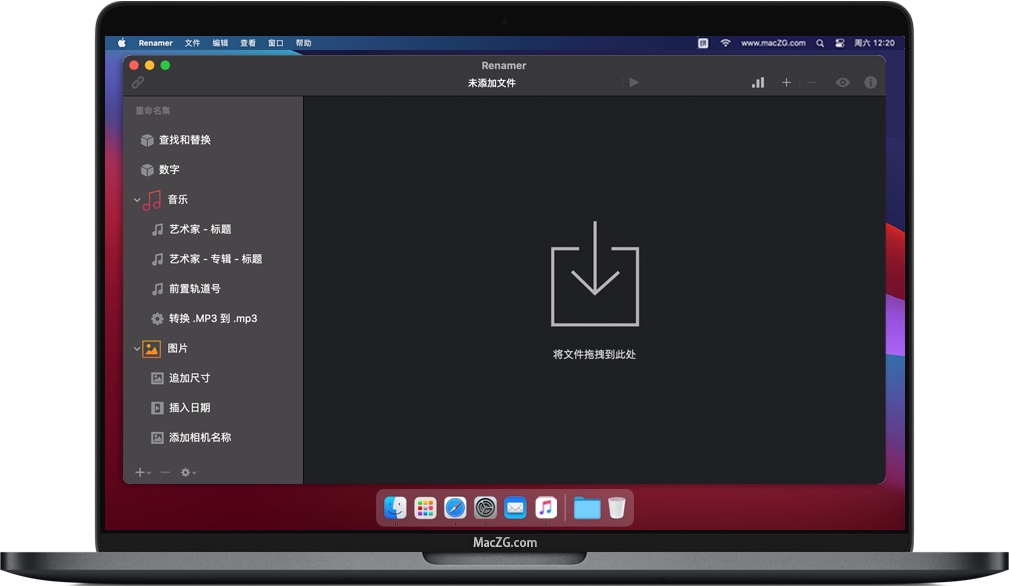Open the info inspector icon
The height and width of the screenshot is (586, 1009).
point(870,83)
